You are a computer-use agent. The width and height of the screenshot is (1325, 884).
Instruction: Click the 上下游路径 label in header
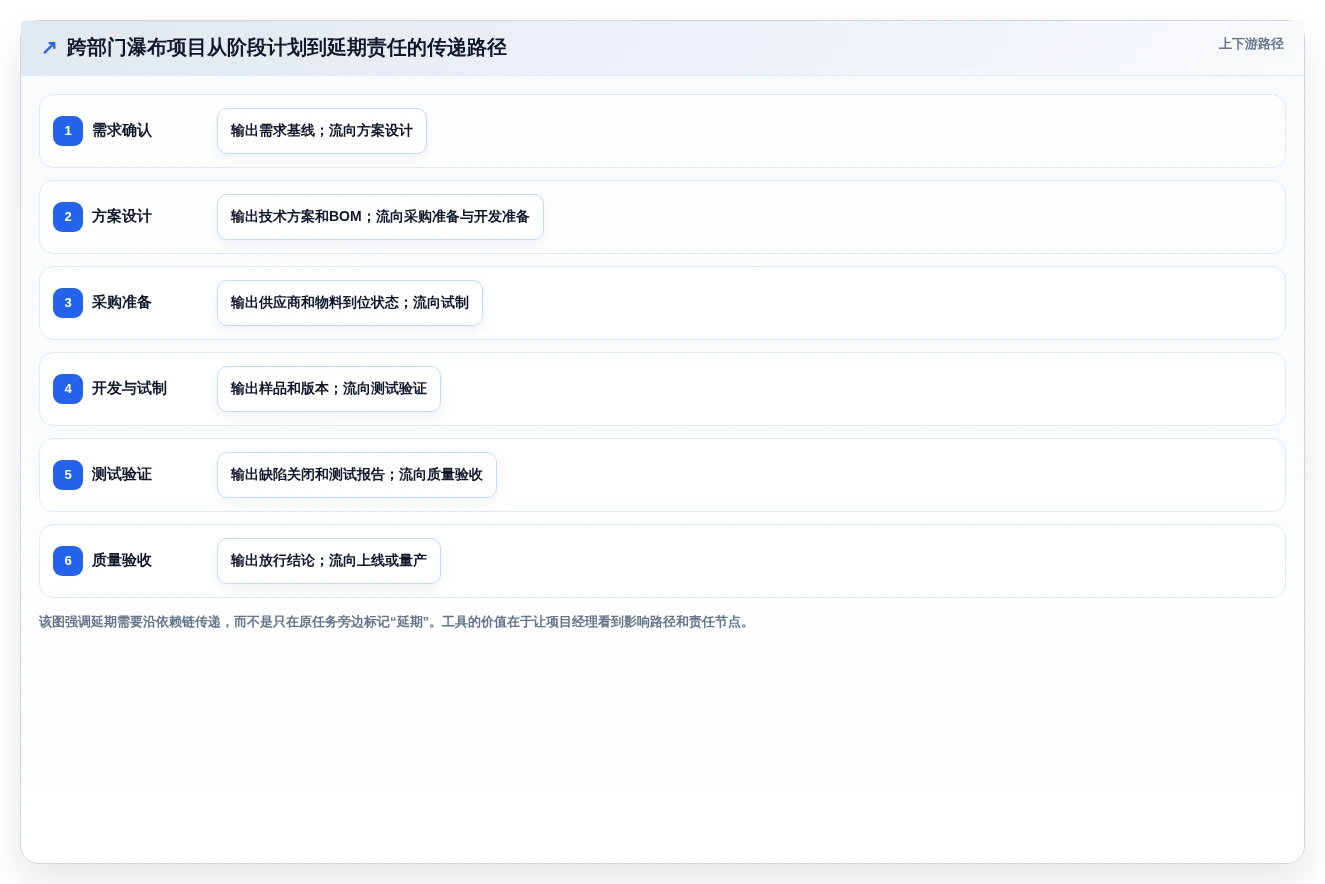click(1251, 44)
